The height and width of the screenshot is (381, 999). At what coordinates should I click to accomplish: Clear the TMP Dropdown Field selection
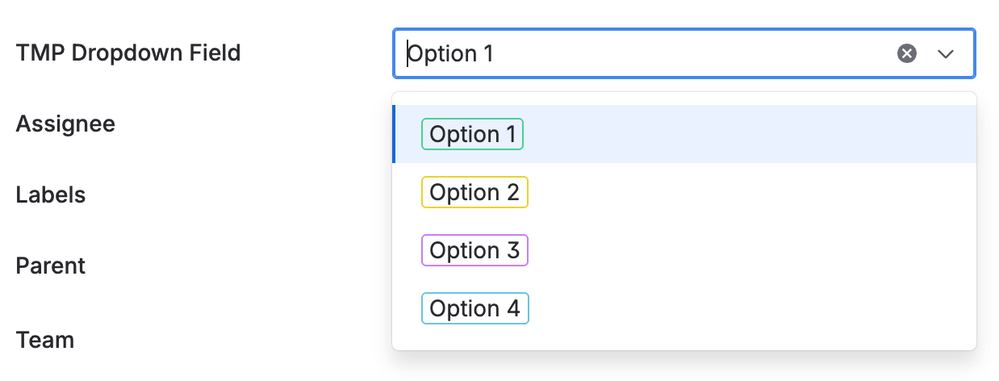click(x=907, y=54)
